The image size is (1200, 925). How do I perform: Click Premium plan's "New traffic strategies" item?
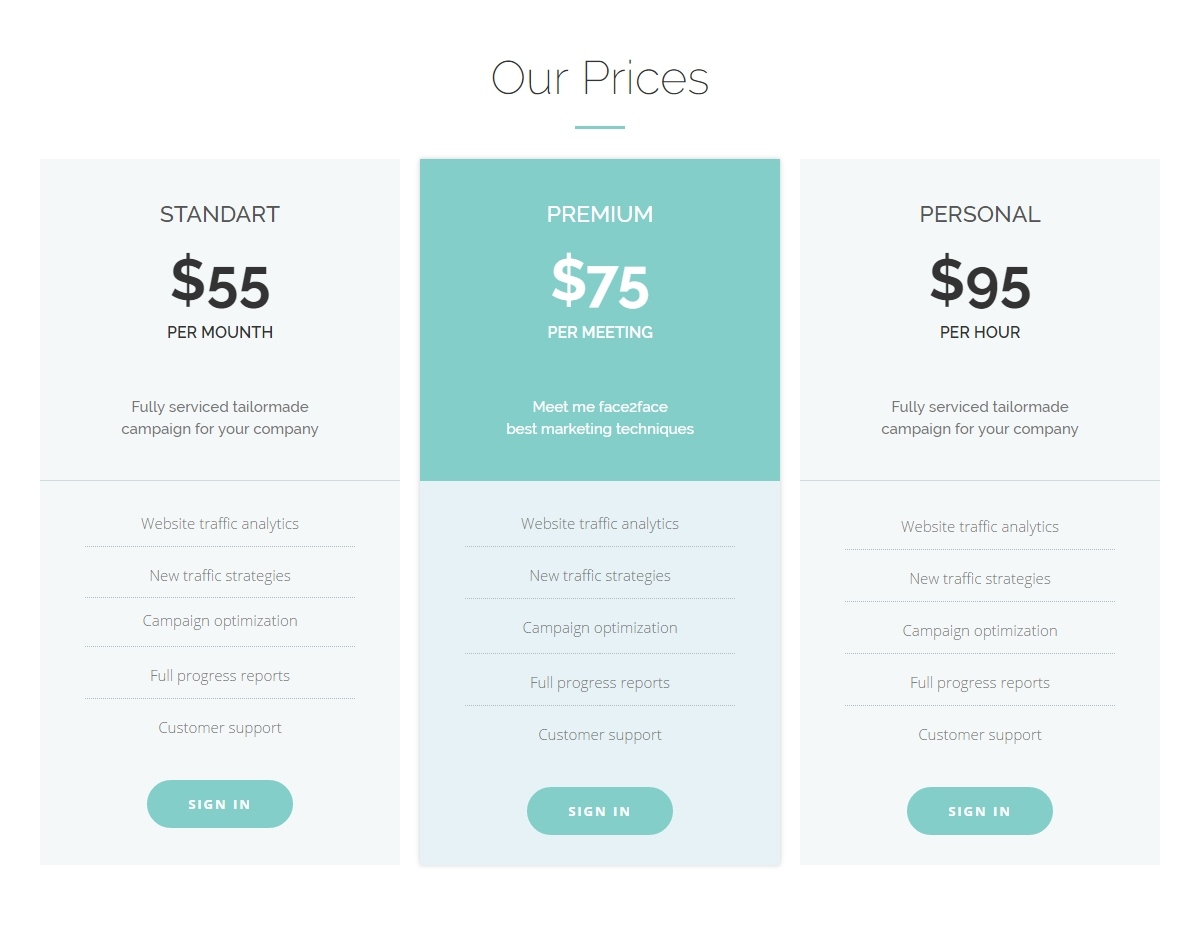(x=600, y=575)
